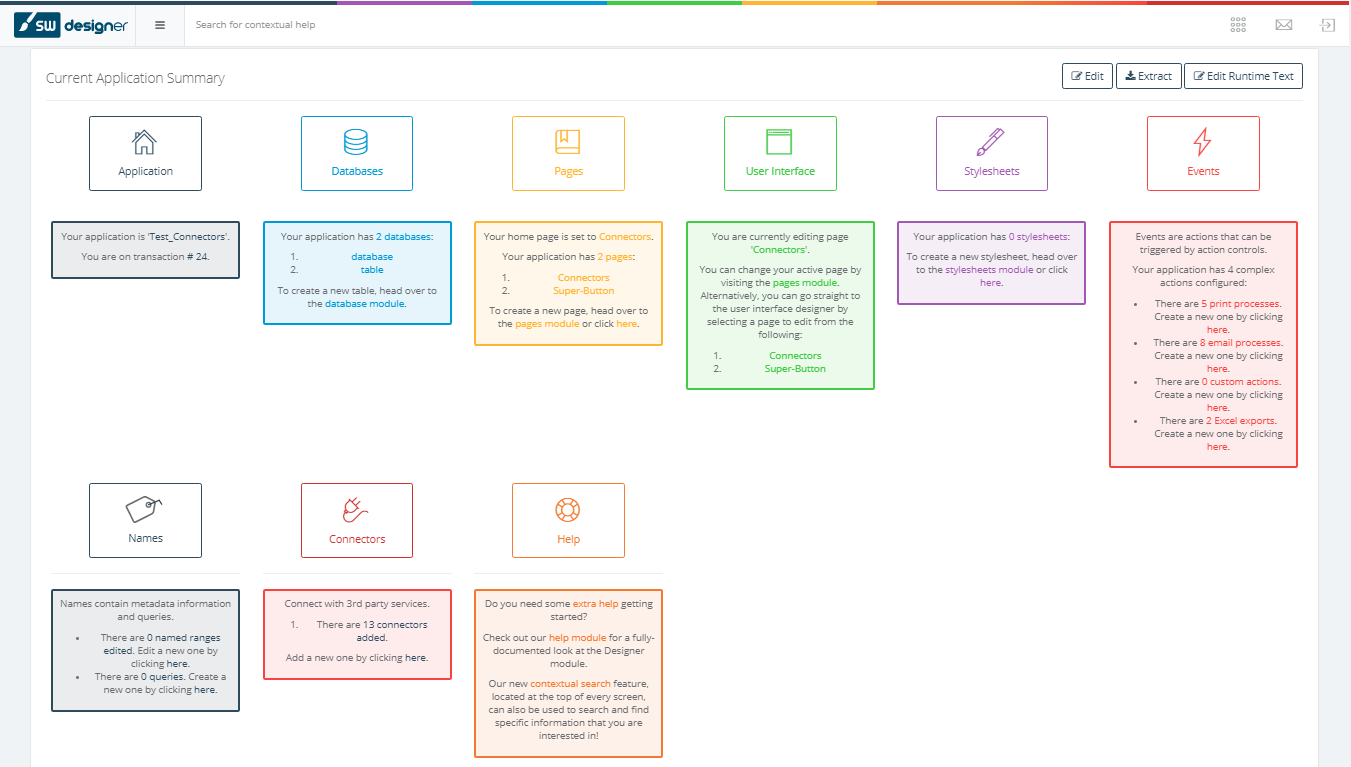Image resolution: width=1351 pixels, height=767 pixels.
Task: Open the Names module tag icon
Action: [x=145, y=509]
